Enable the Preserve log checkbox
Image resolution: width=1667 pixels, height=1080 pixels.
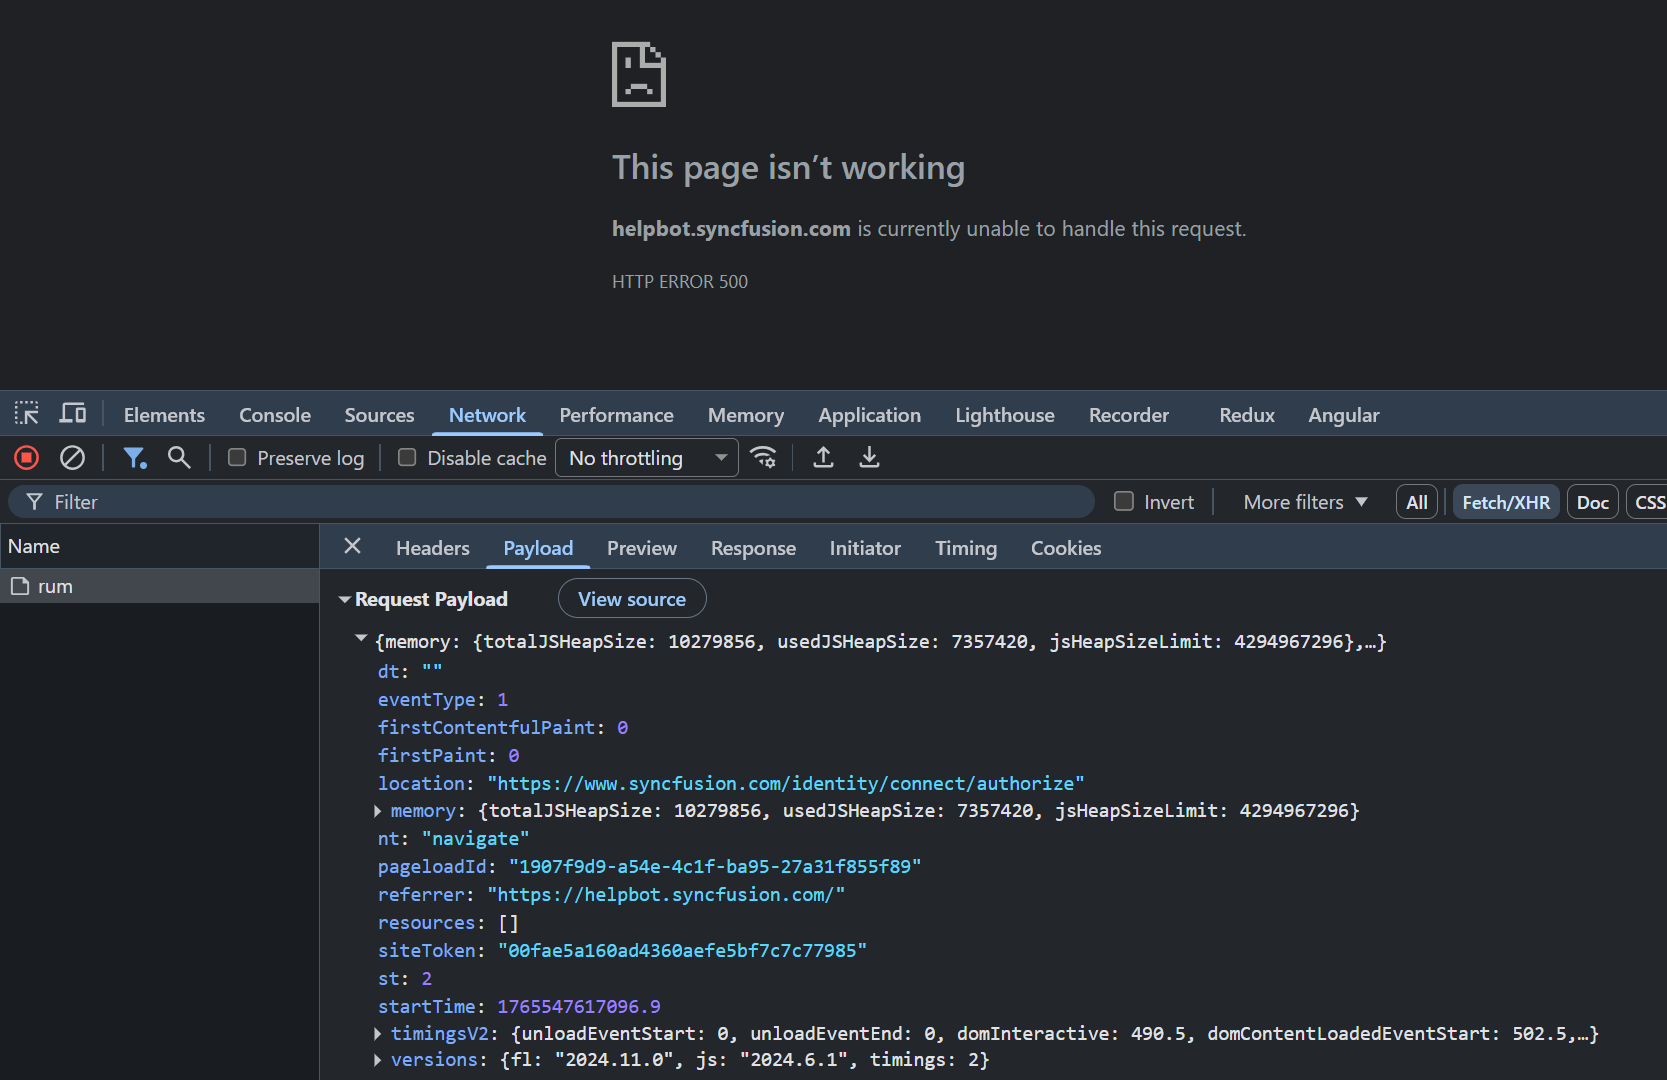(237, 458)
